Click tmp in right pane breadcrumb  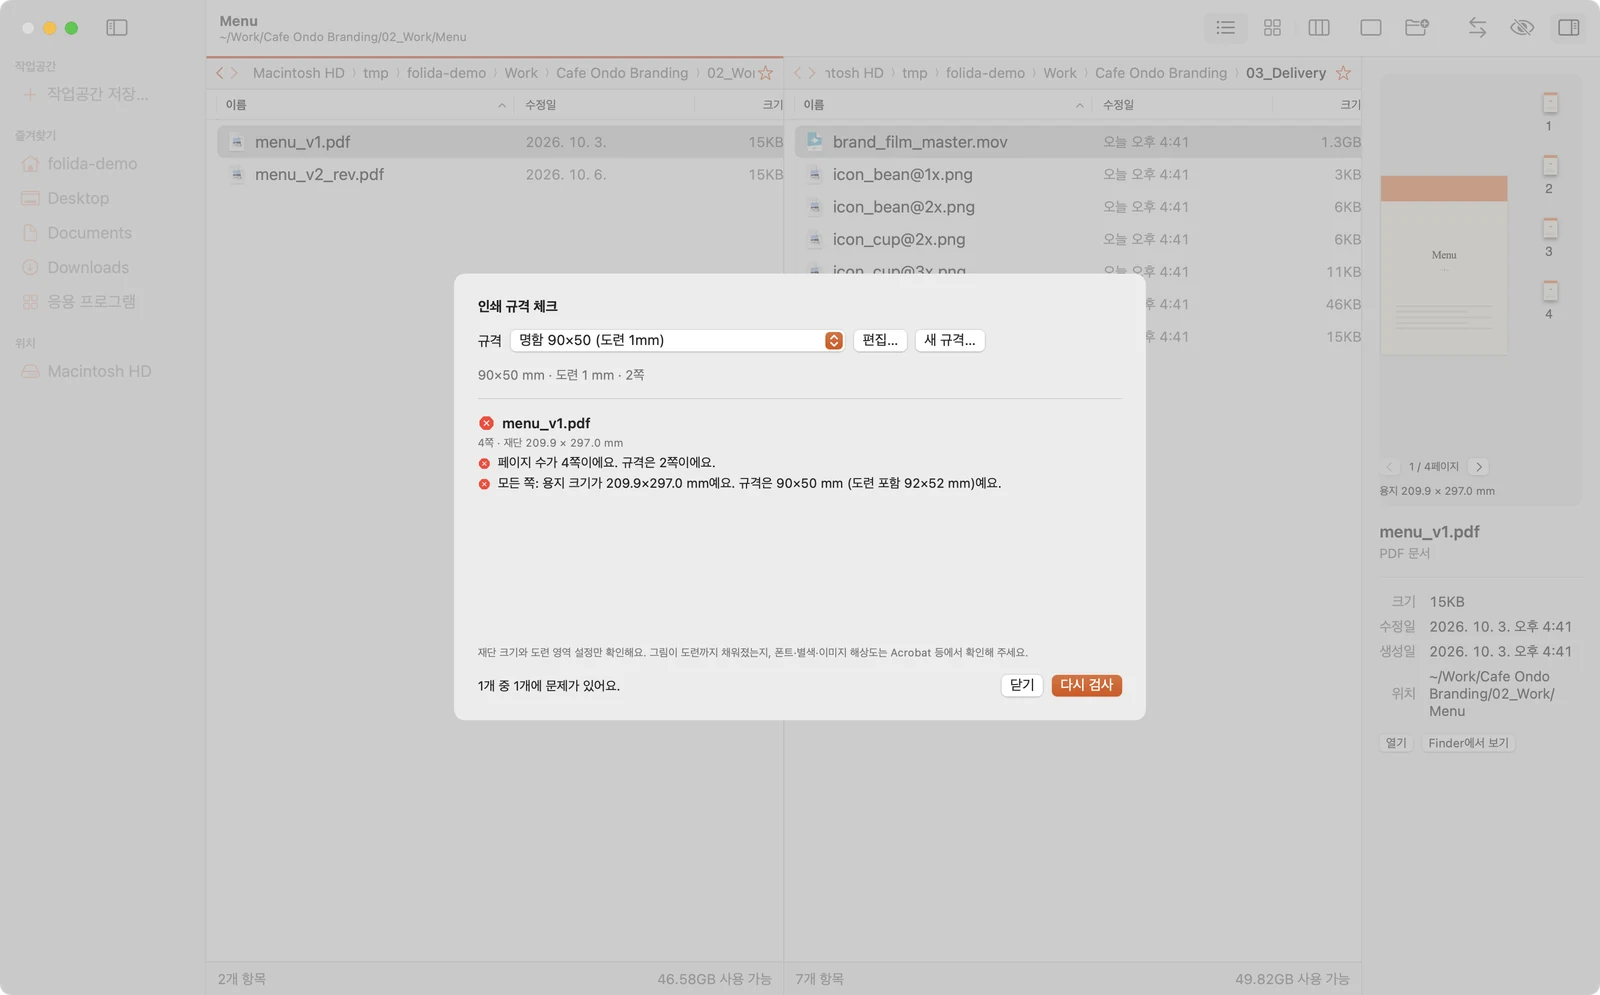[914, 73]
